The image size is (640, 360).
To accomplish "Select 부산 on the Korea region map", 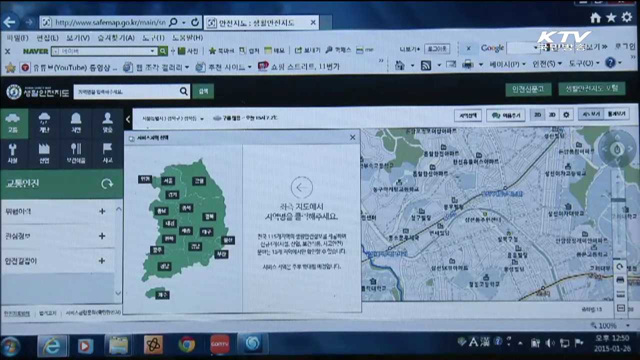I will [221, 254].
